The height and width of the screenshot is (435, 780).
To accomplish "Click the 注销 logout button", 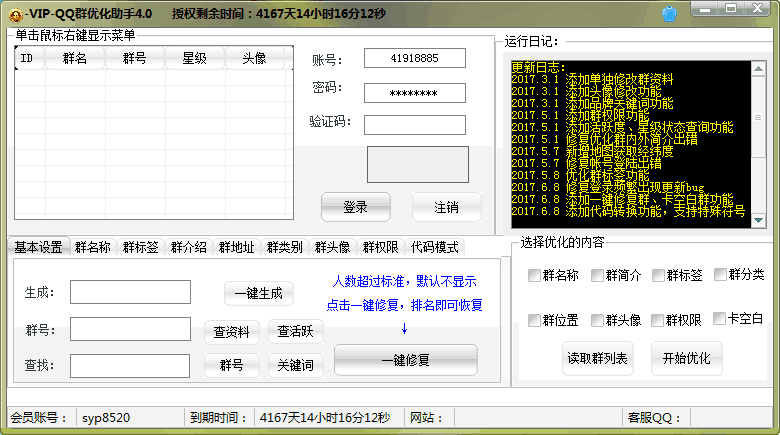I will coord(446,207).
